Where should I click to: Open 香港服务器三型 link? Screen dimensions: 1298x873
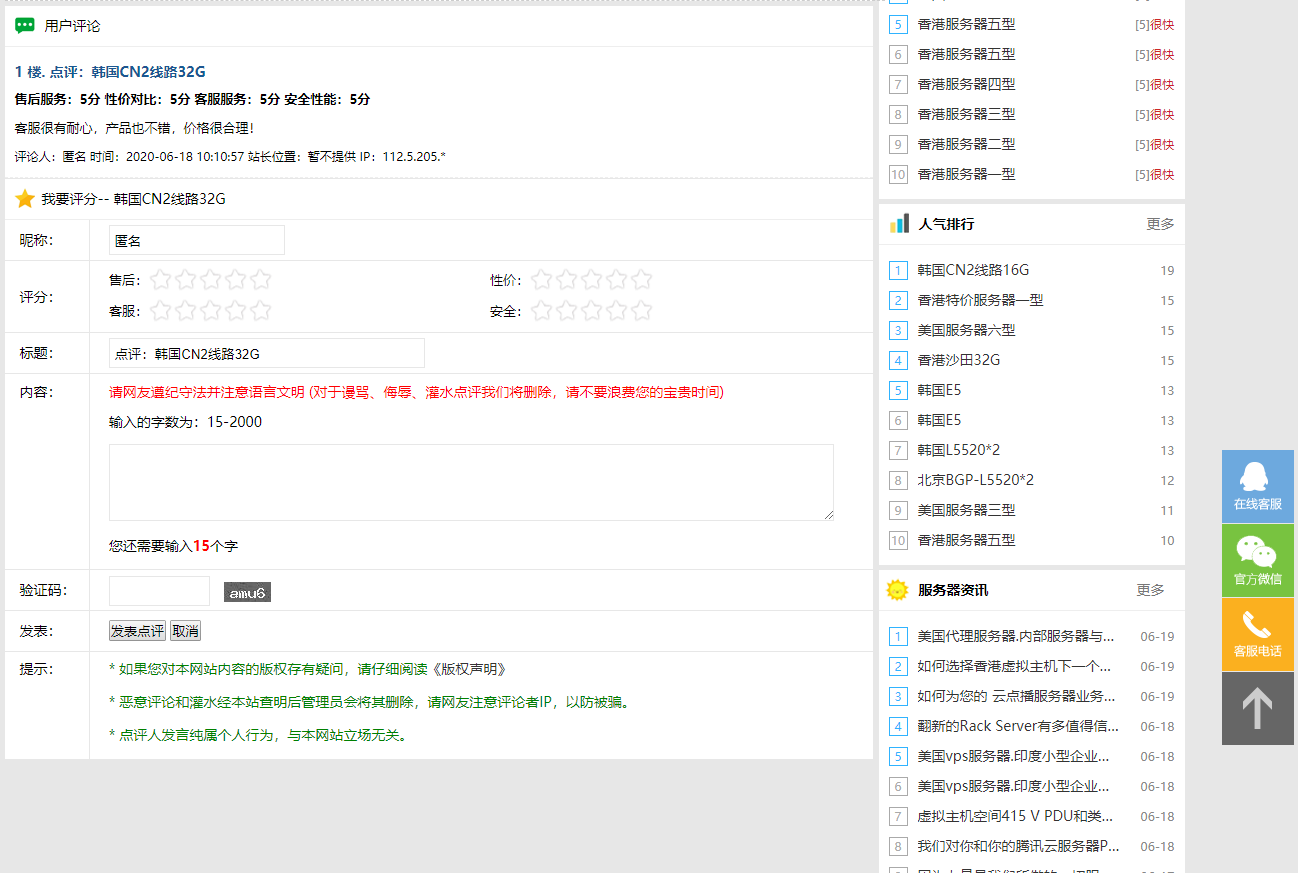coord(966,114)
